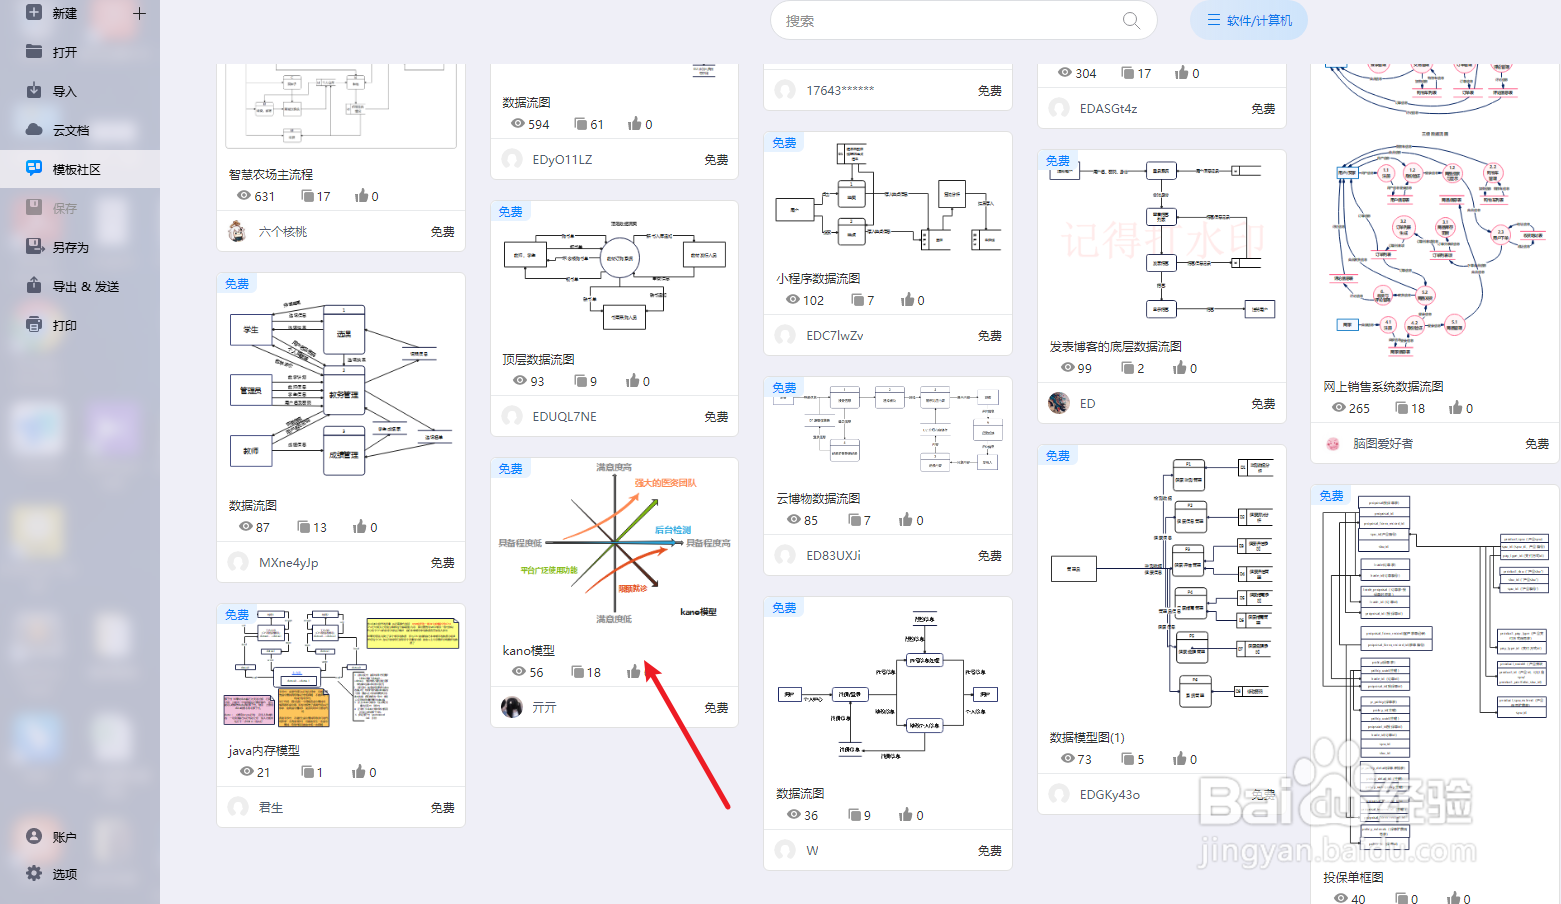Image resolution: width=1561 pixels, height=904 pixels.
Task: Click 免费 on the 数据流图 card
Action: tap(443, 562)
